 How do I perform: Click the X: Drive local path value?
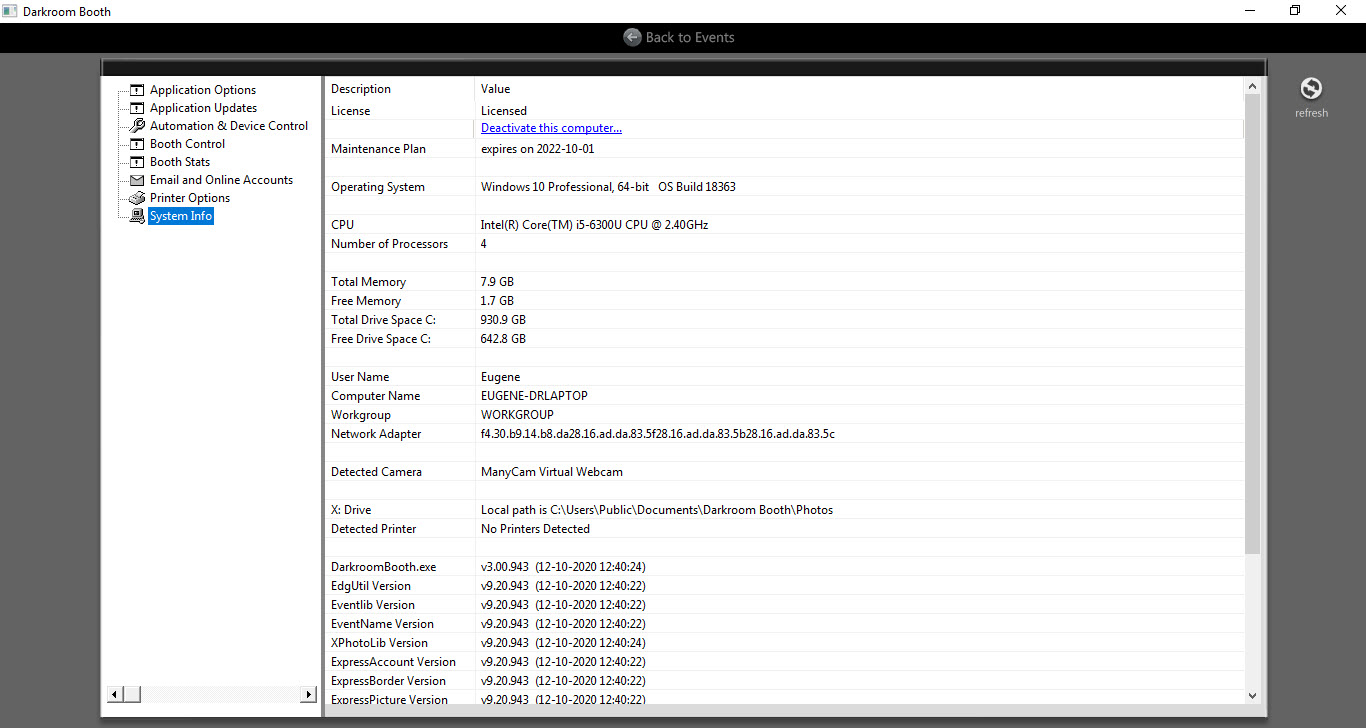click(x=657, y=510)
